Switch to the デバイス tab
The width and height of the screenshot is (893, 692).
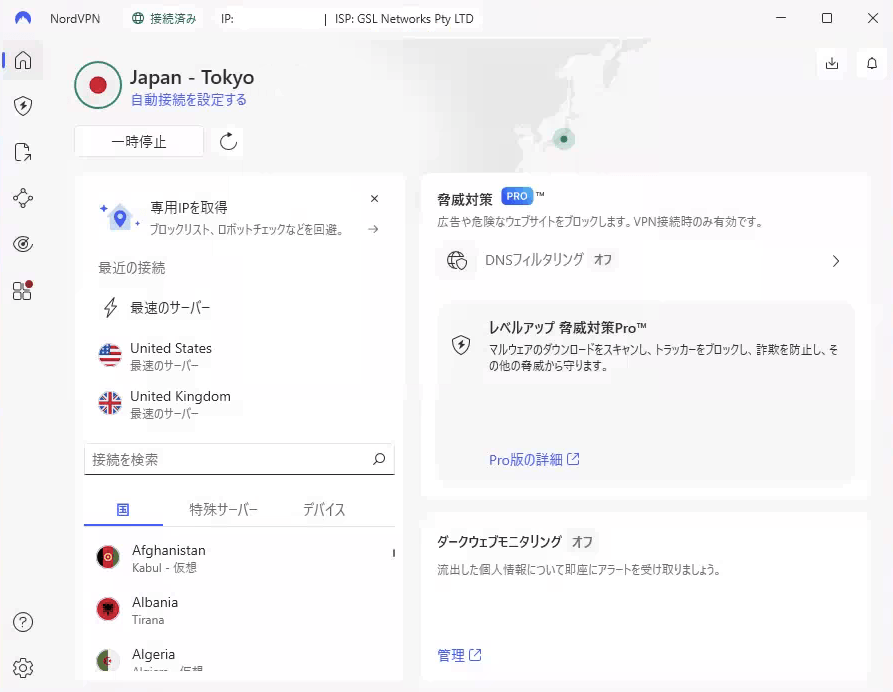tap(324, 510)
